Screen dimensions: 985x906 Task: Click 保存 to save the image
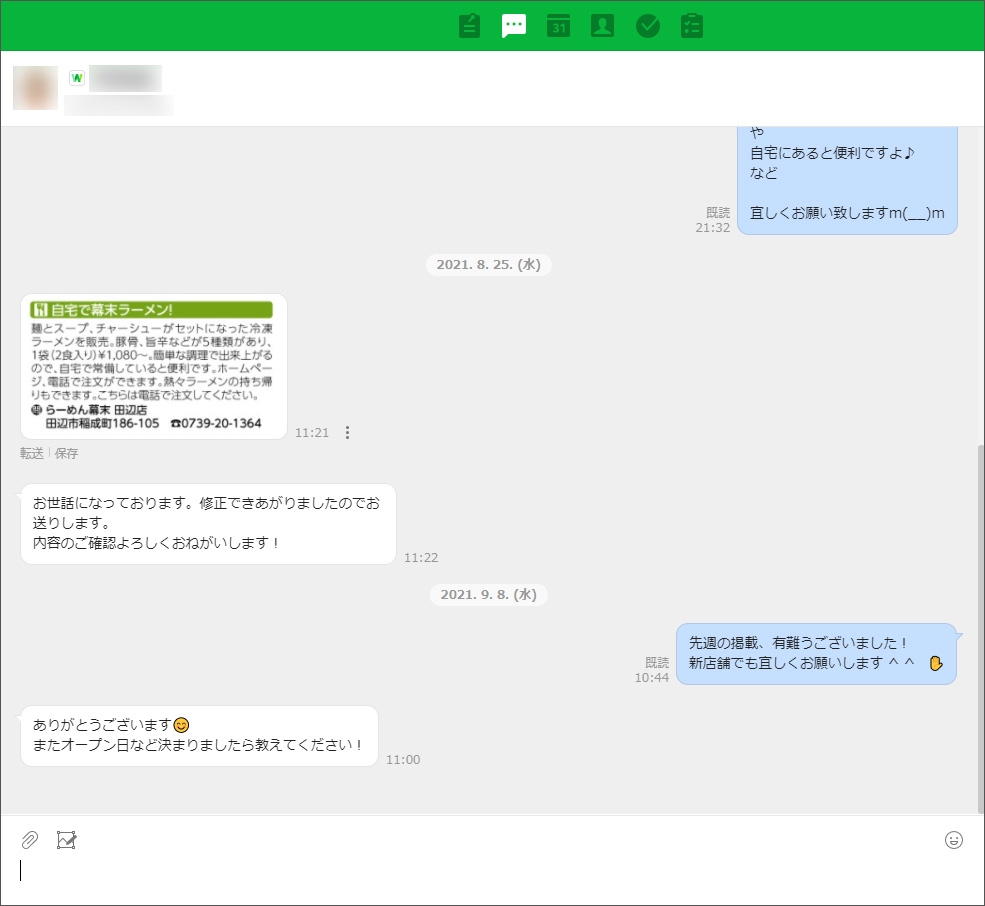(x=66, y=454)
